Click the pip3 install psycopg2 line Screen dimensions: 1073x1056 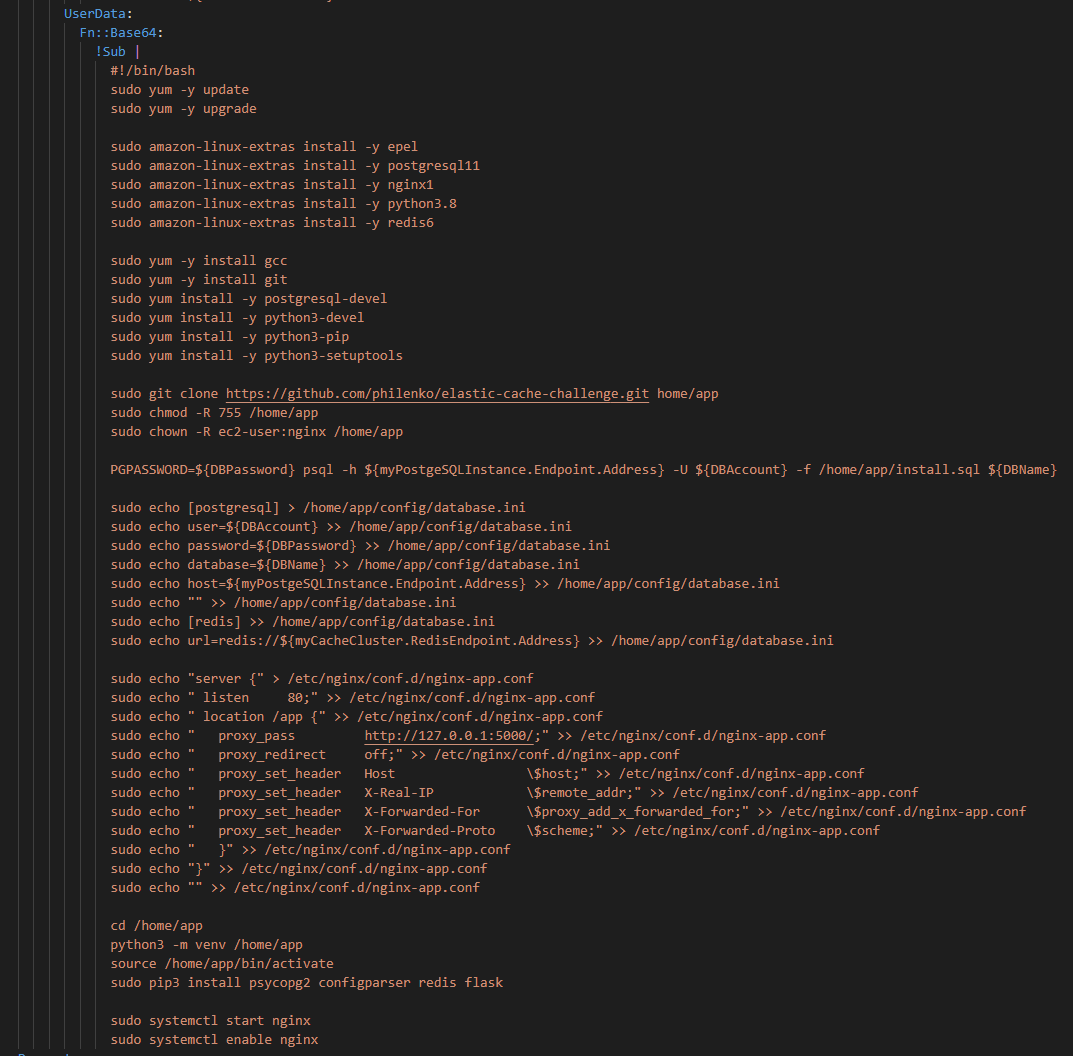tap(307, 983)
